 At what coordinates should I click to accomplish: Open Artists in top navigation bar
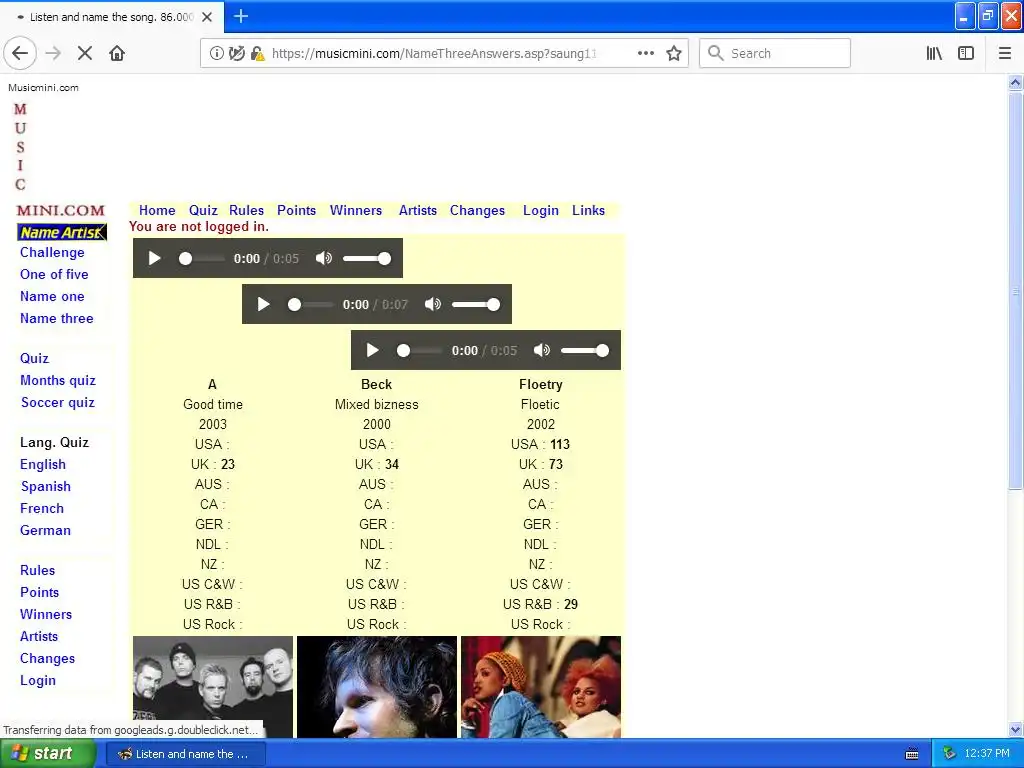(x=418, y=210)
